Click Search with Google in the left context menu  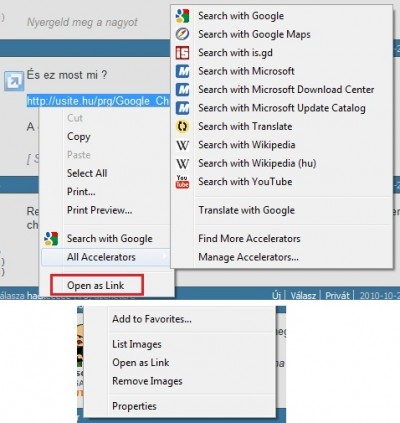click(x=110, y=239)
